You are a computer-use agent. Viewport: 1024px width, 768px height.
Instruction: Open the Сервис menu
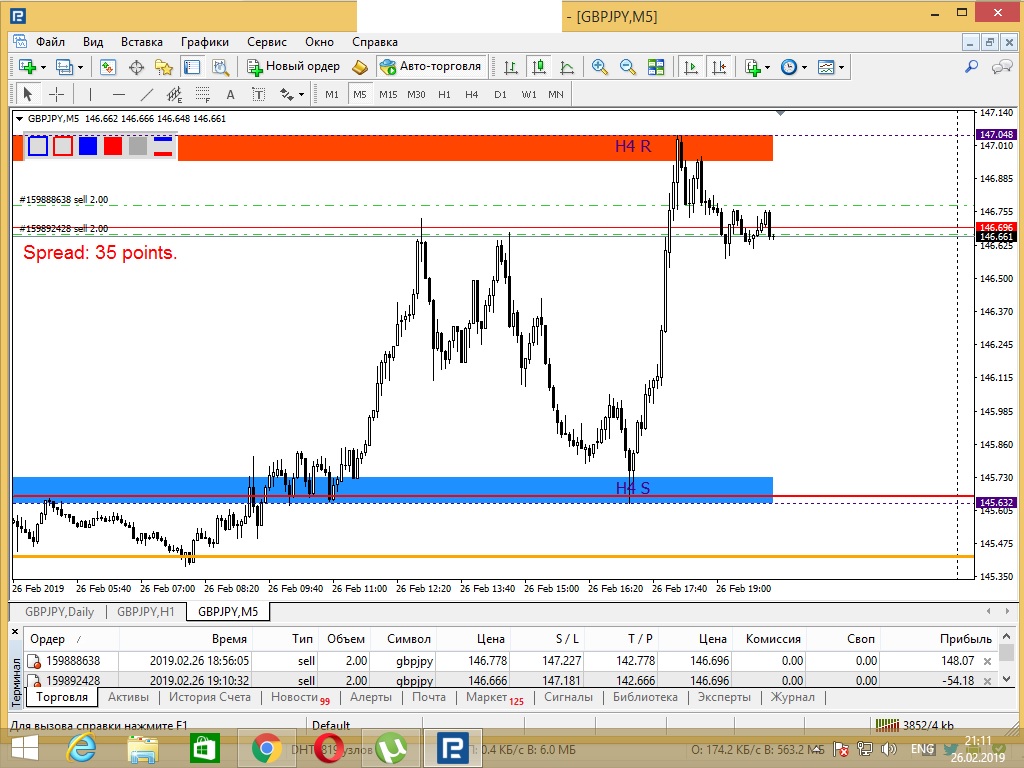click(266, 42)
